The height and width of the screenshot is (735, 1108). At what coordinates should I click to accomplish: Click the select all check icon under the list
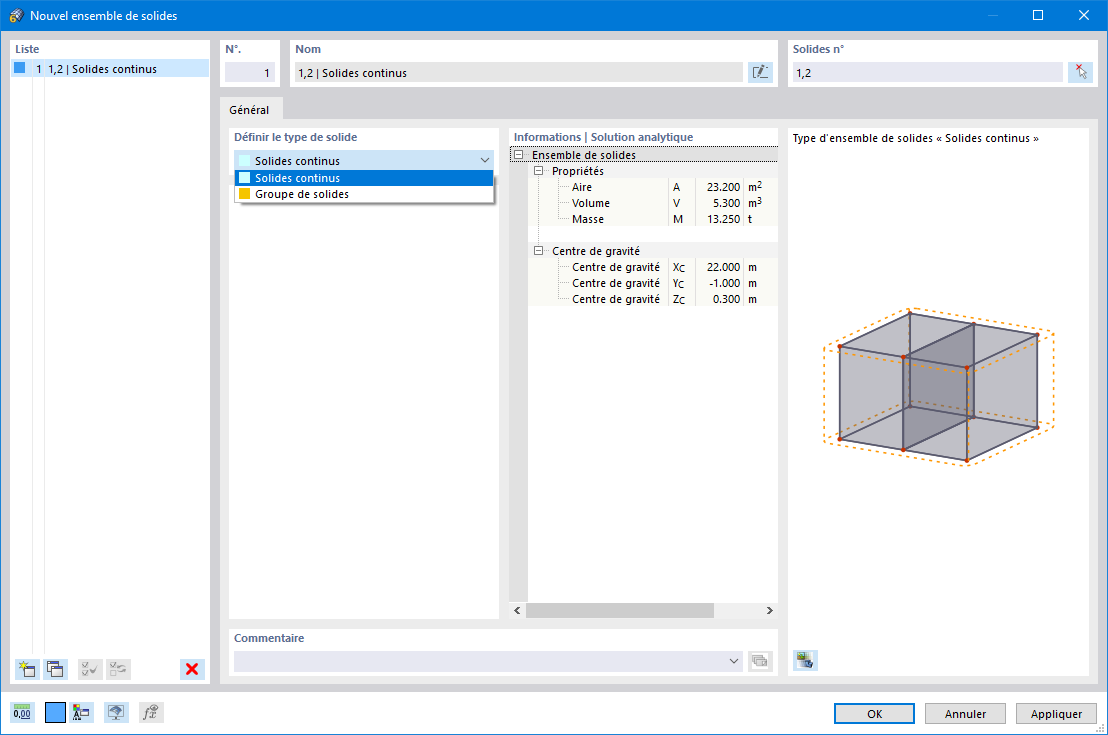[90, 669]
